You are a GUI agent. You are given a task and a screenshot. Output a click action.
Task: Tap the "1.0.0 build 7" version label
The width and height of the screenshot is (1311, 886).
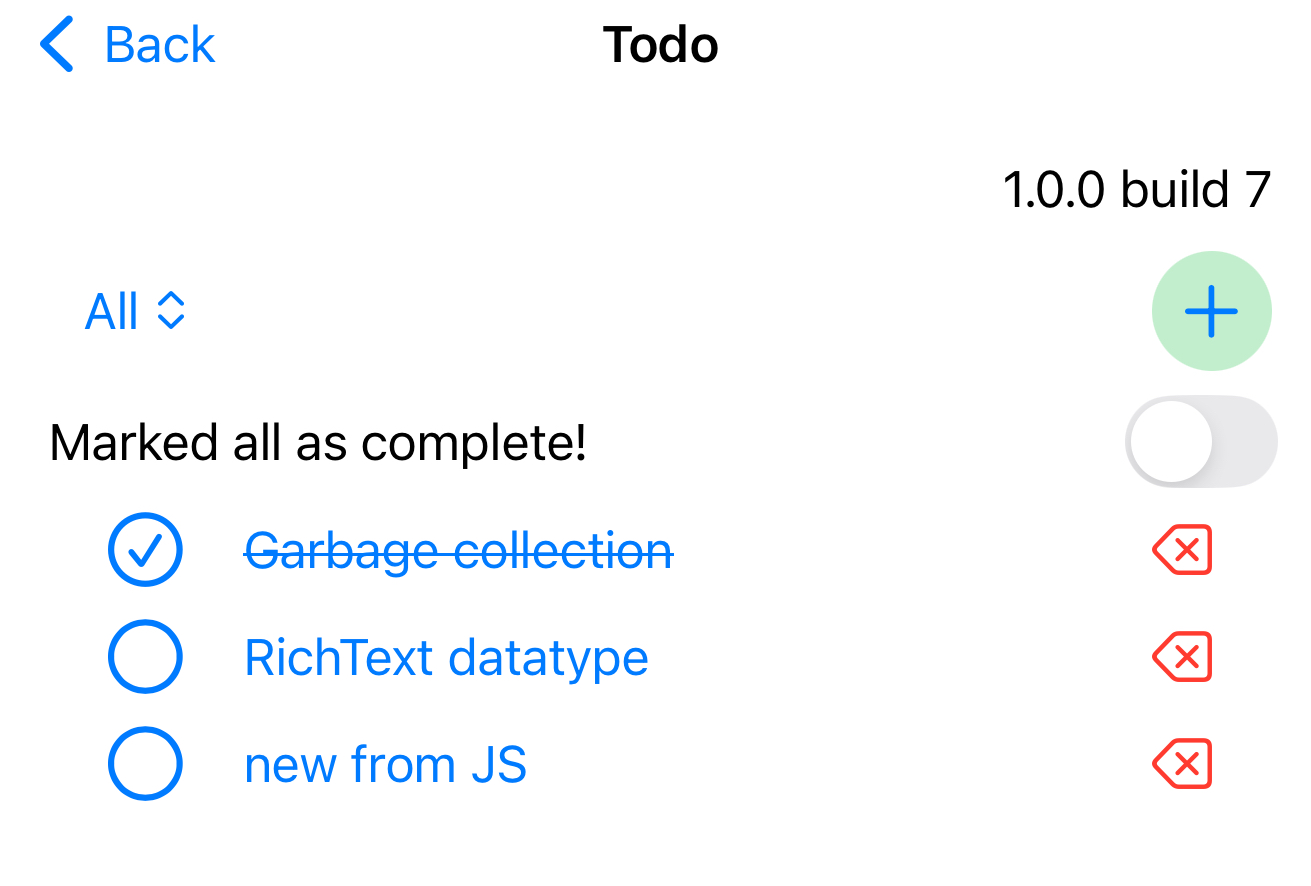[1136, 189]
